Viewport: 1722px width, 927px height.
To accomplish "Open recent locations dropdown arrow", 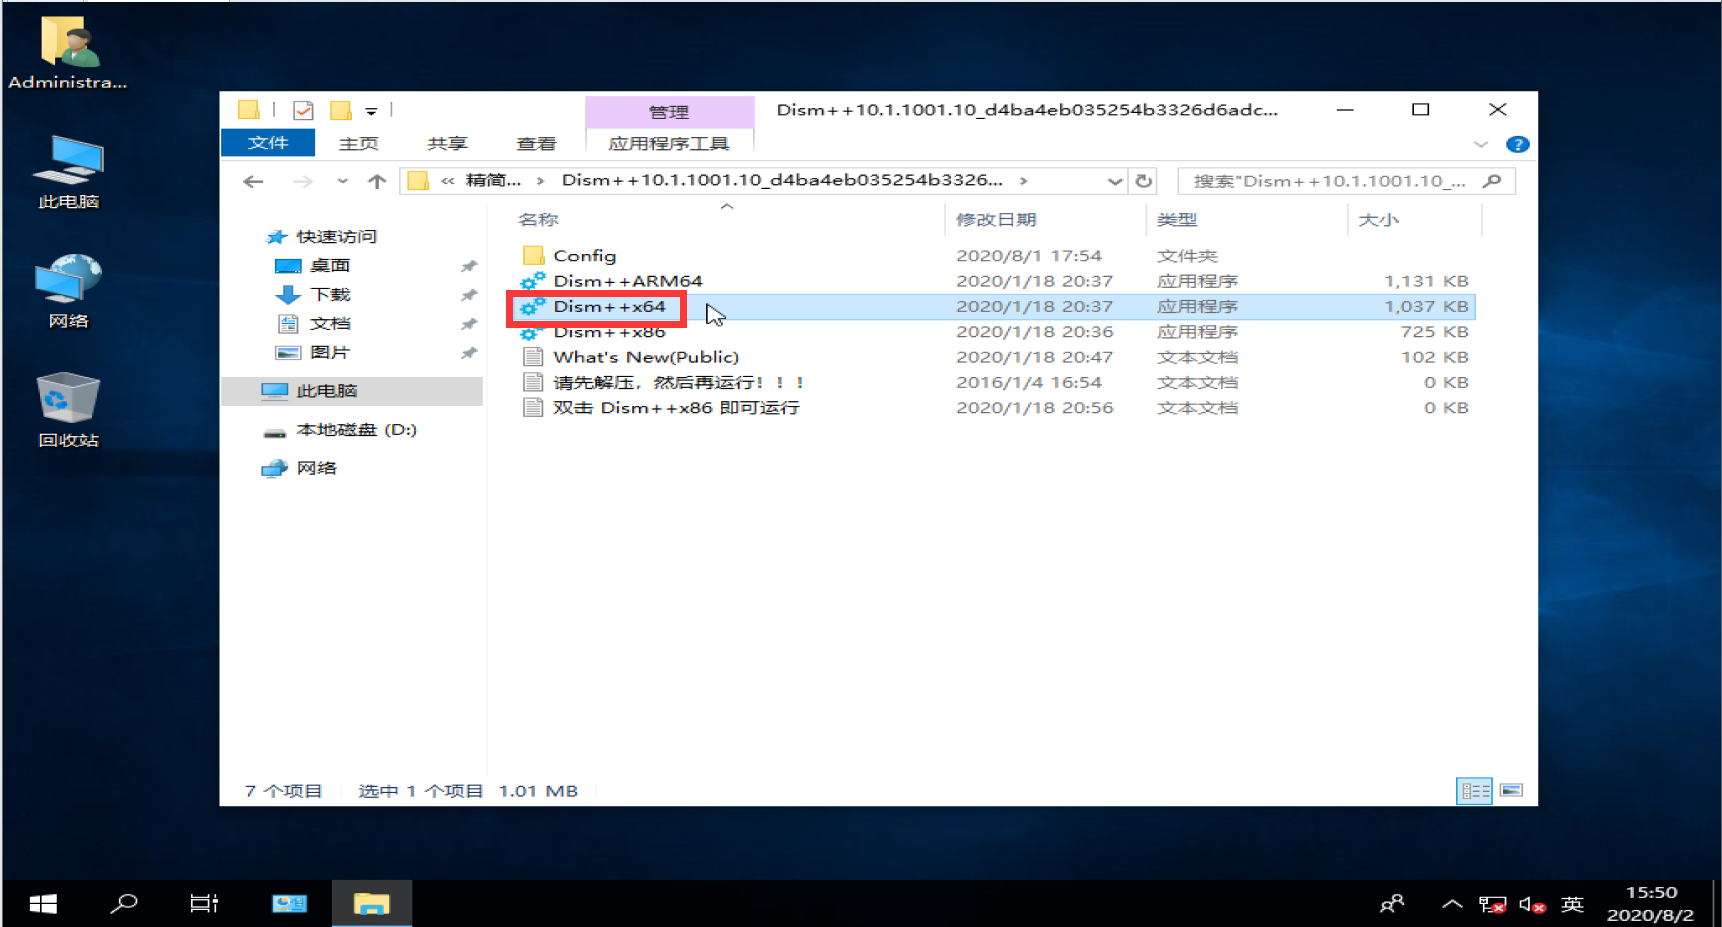I will (342, 181).
